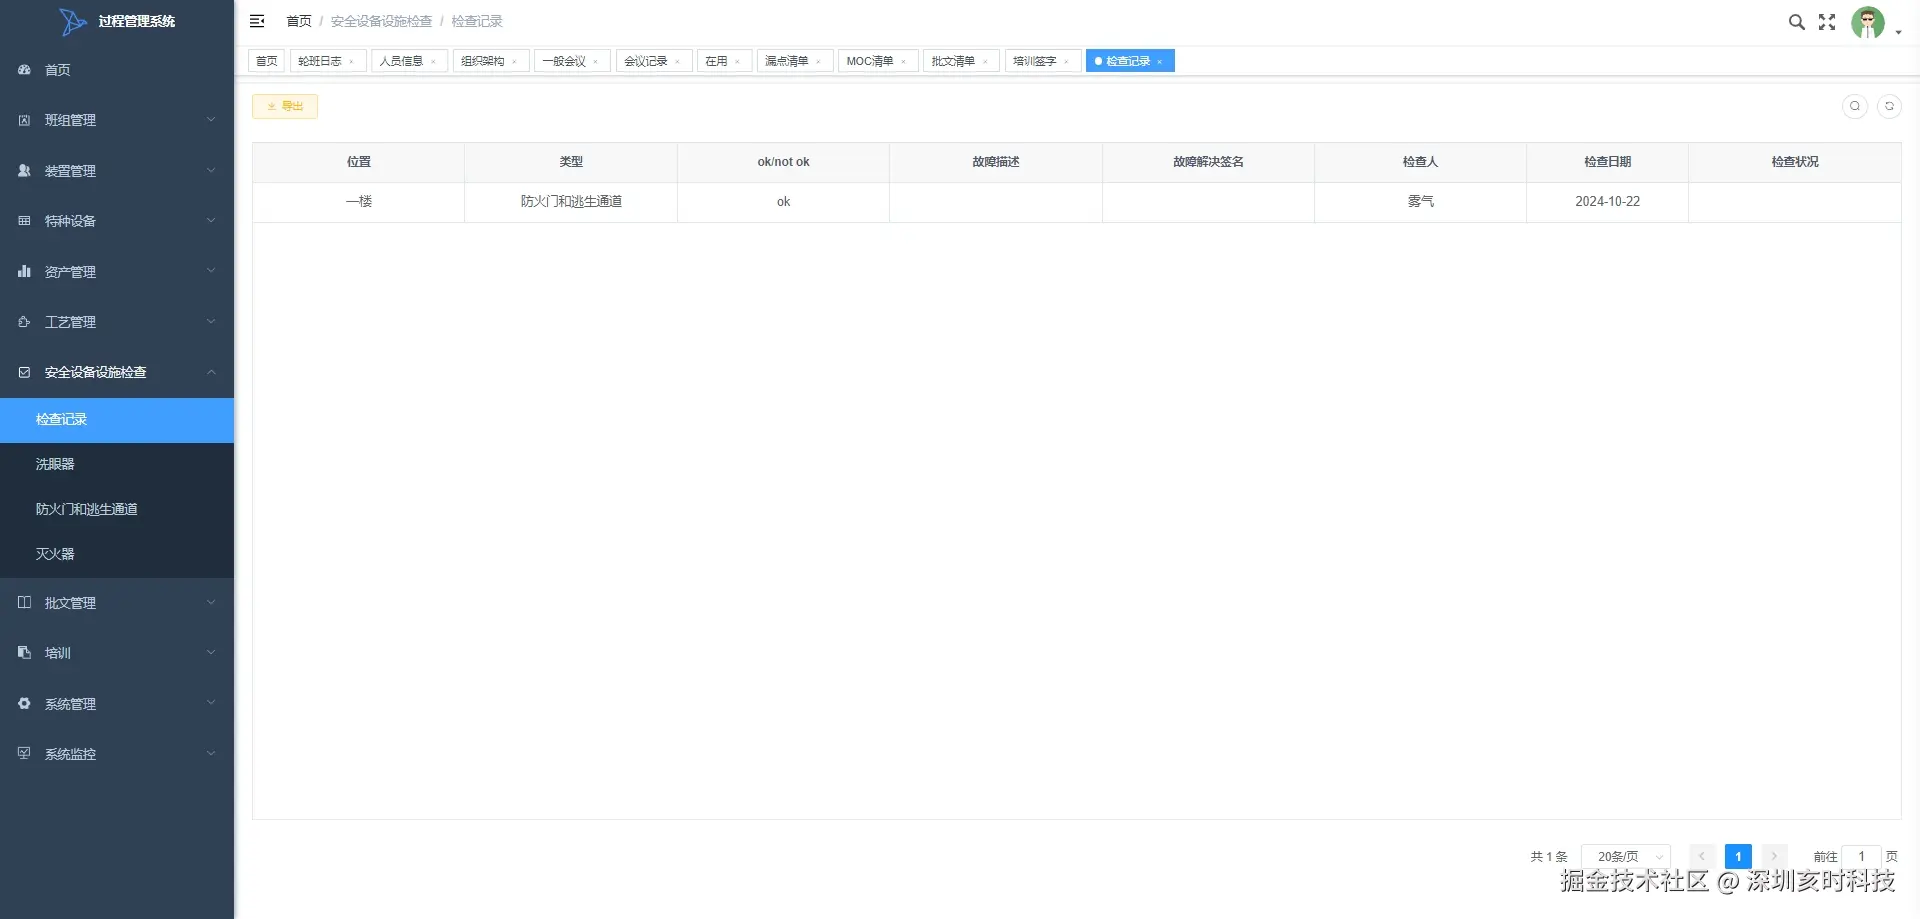Expand the 装置管理 menu chevron
Image resolution: width=1920 pixels, height=919 pixels.
[211, 171]
